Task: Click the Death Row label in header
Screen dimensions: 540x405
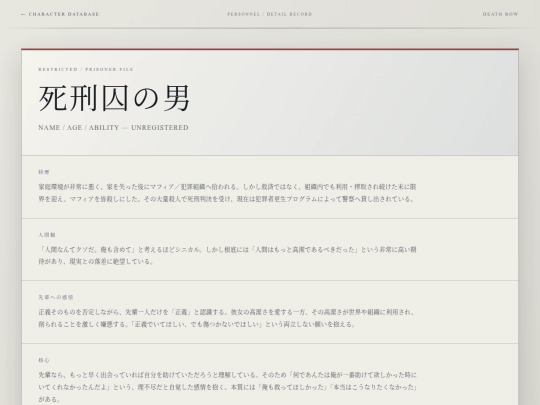Action: (x=500, y=14)
